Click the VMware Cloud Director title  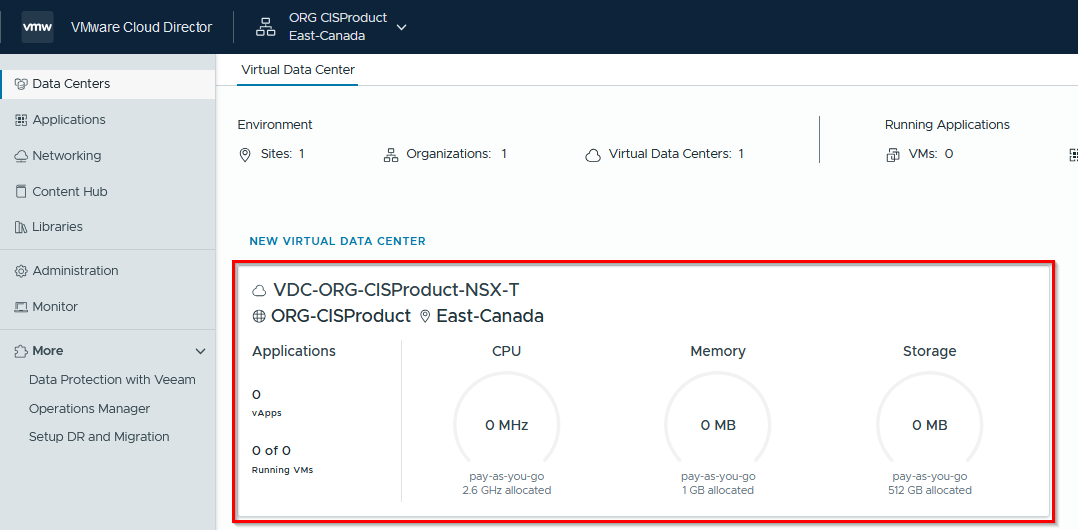pos(142,27)
